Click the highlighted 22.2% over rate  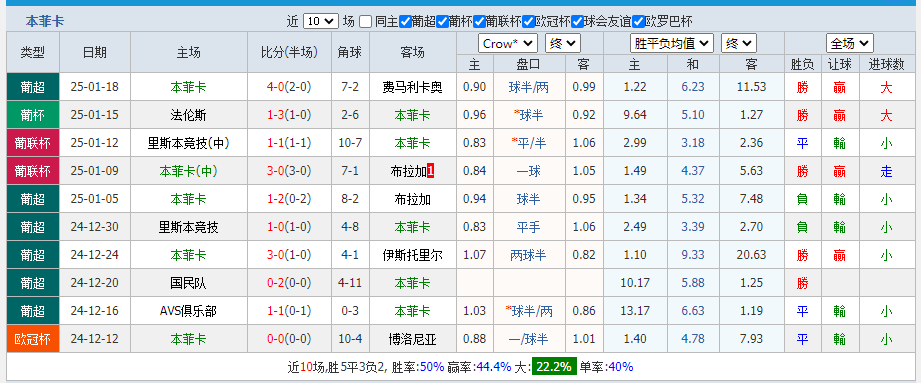click(x=554, y=367)
